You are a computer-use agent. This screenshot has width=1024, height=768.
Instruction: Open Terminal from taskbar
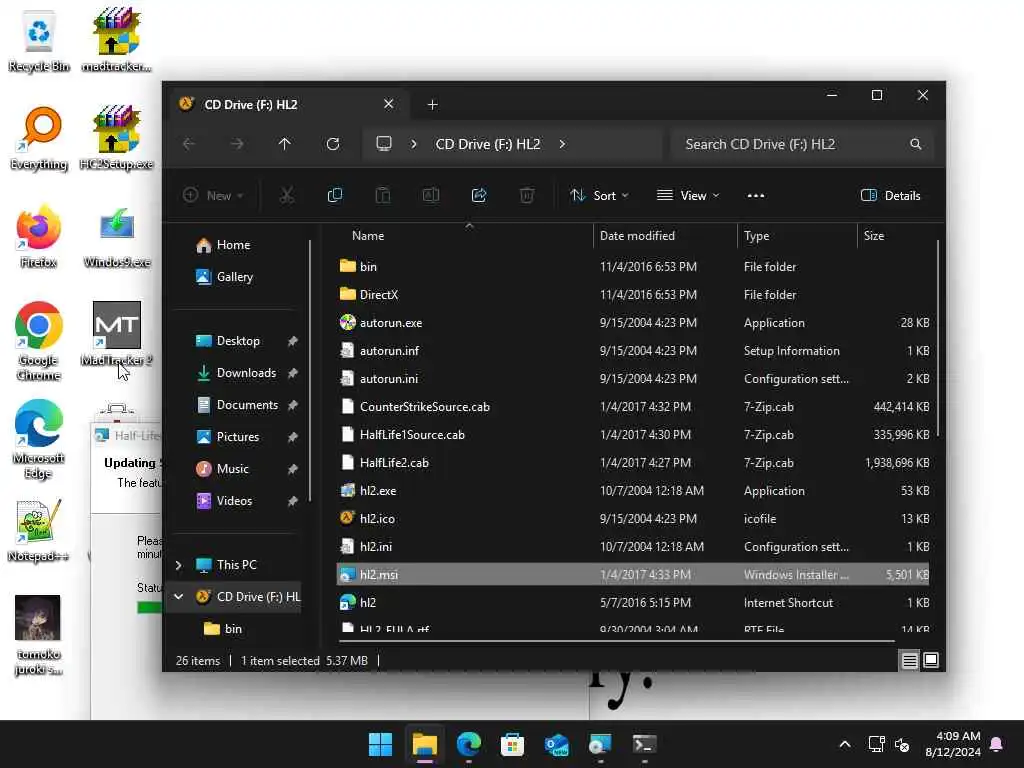645,744
